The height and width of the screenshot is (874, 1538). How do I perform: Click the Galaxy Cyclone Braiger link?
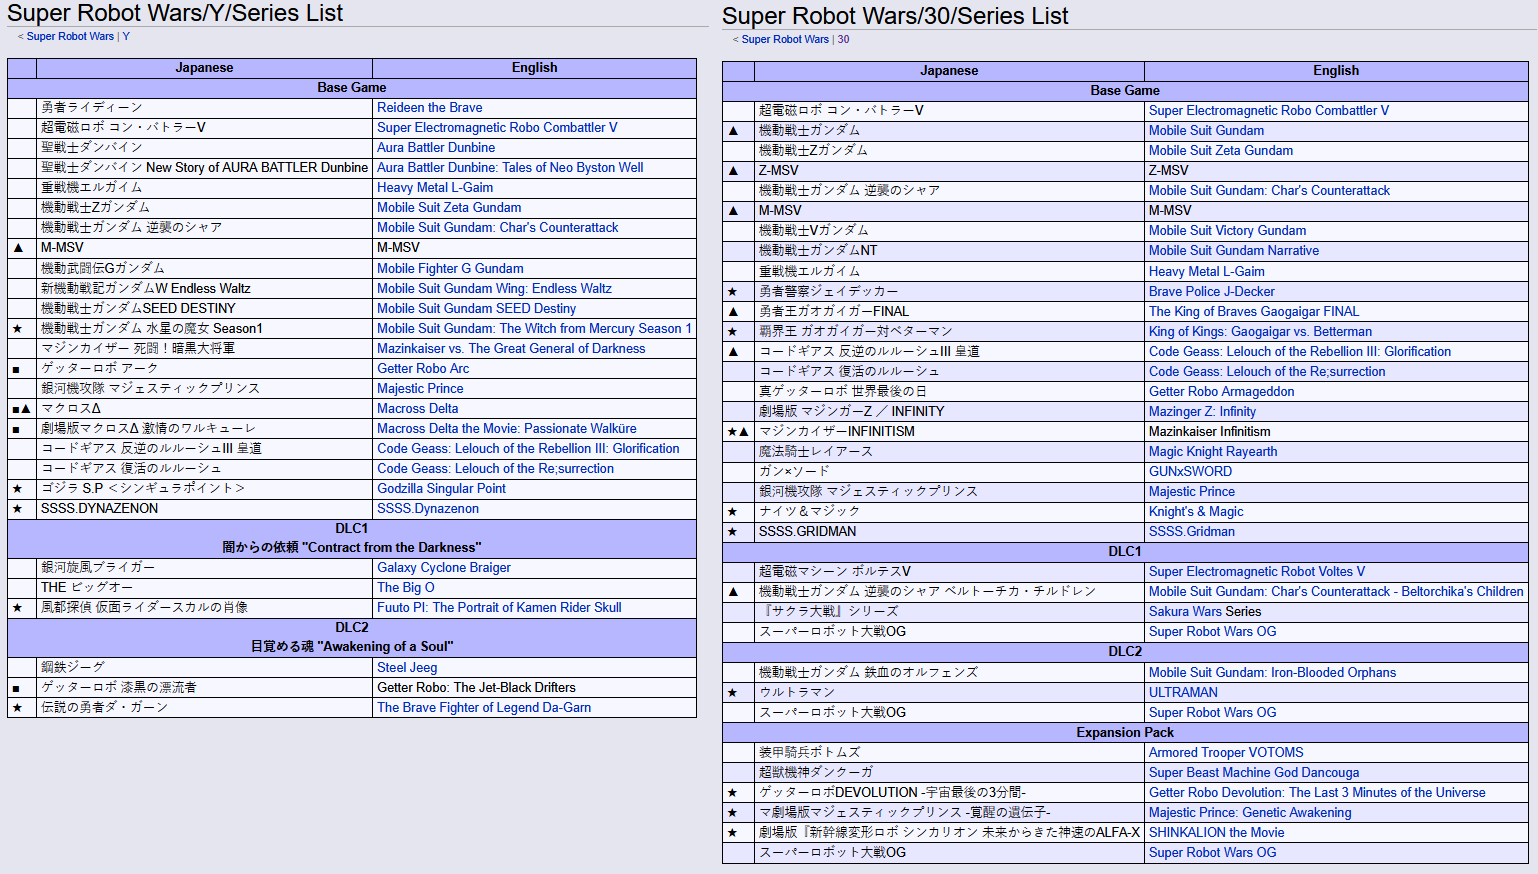[444, 568]
